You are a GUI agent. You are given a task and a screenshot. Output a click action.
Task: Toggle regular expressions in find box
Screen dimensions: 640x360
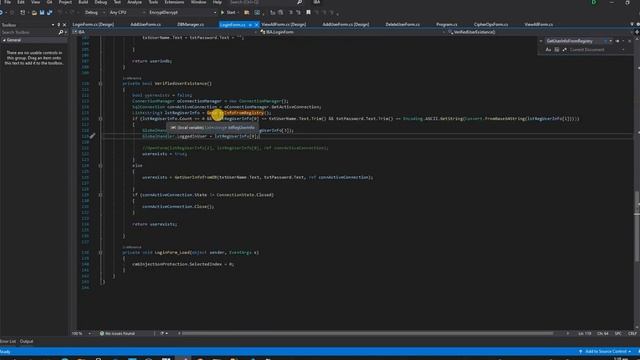[564, 50]
